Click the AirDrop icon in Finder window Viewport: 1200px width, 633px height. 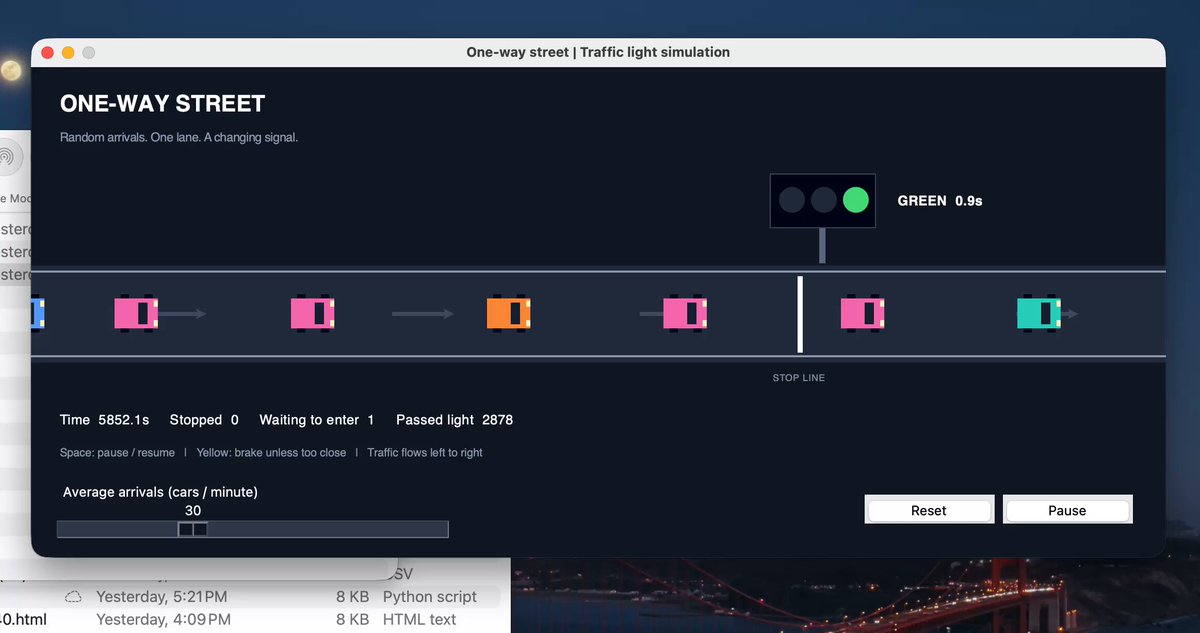point(8,157)
